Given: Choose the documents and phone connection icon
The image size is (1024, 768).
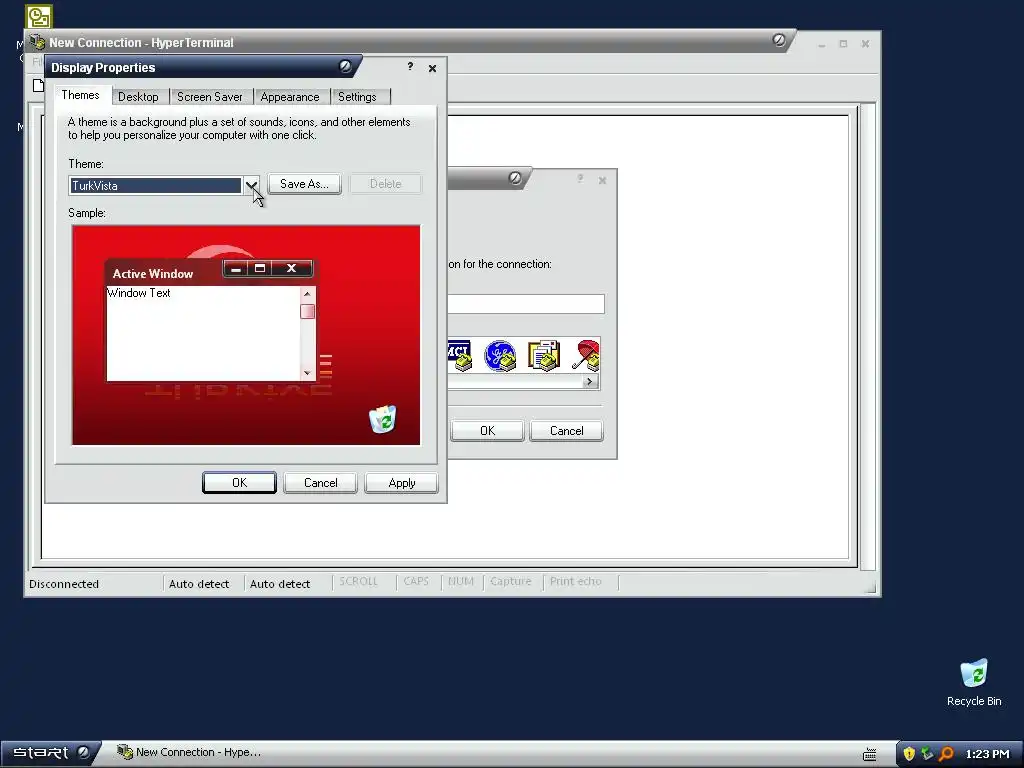Looking at the screenshot, I should (544, 356).
